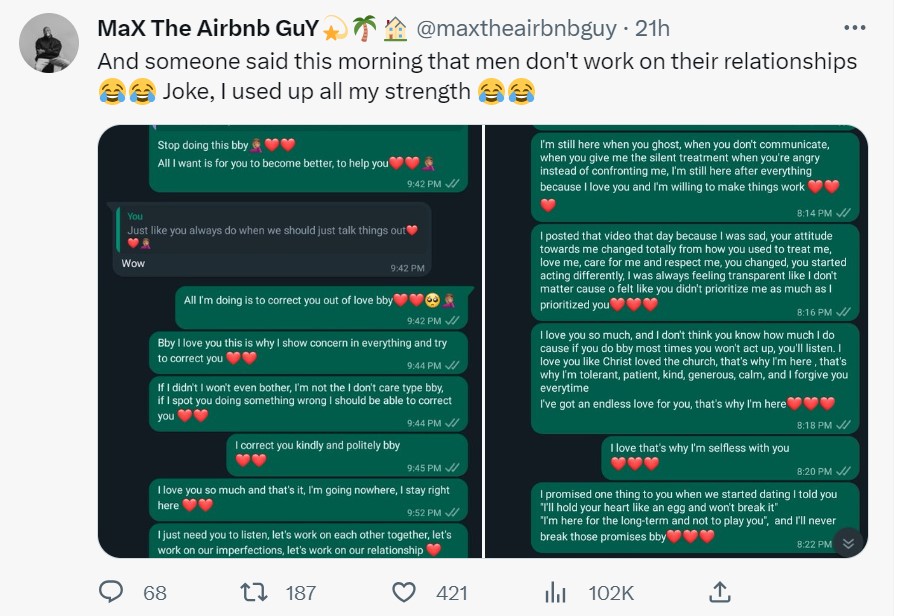Screen dimensions: 903x616
Task: Click the share upload arrow icon
Action: 718,592
